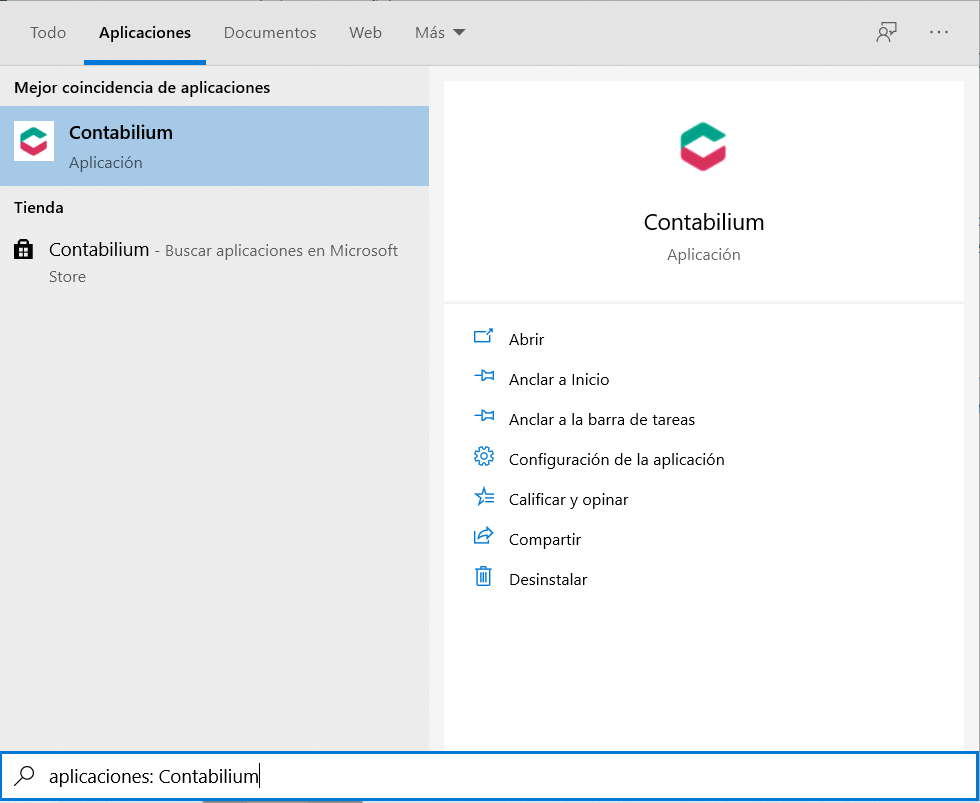Switch to the Web tab
The height and width of the screenshot is (803, 980).
click(365, 32)
